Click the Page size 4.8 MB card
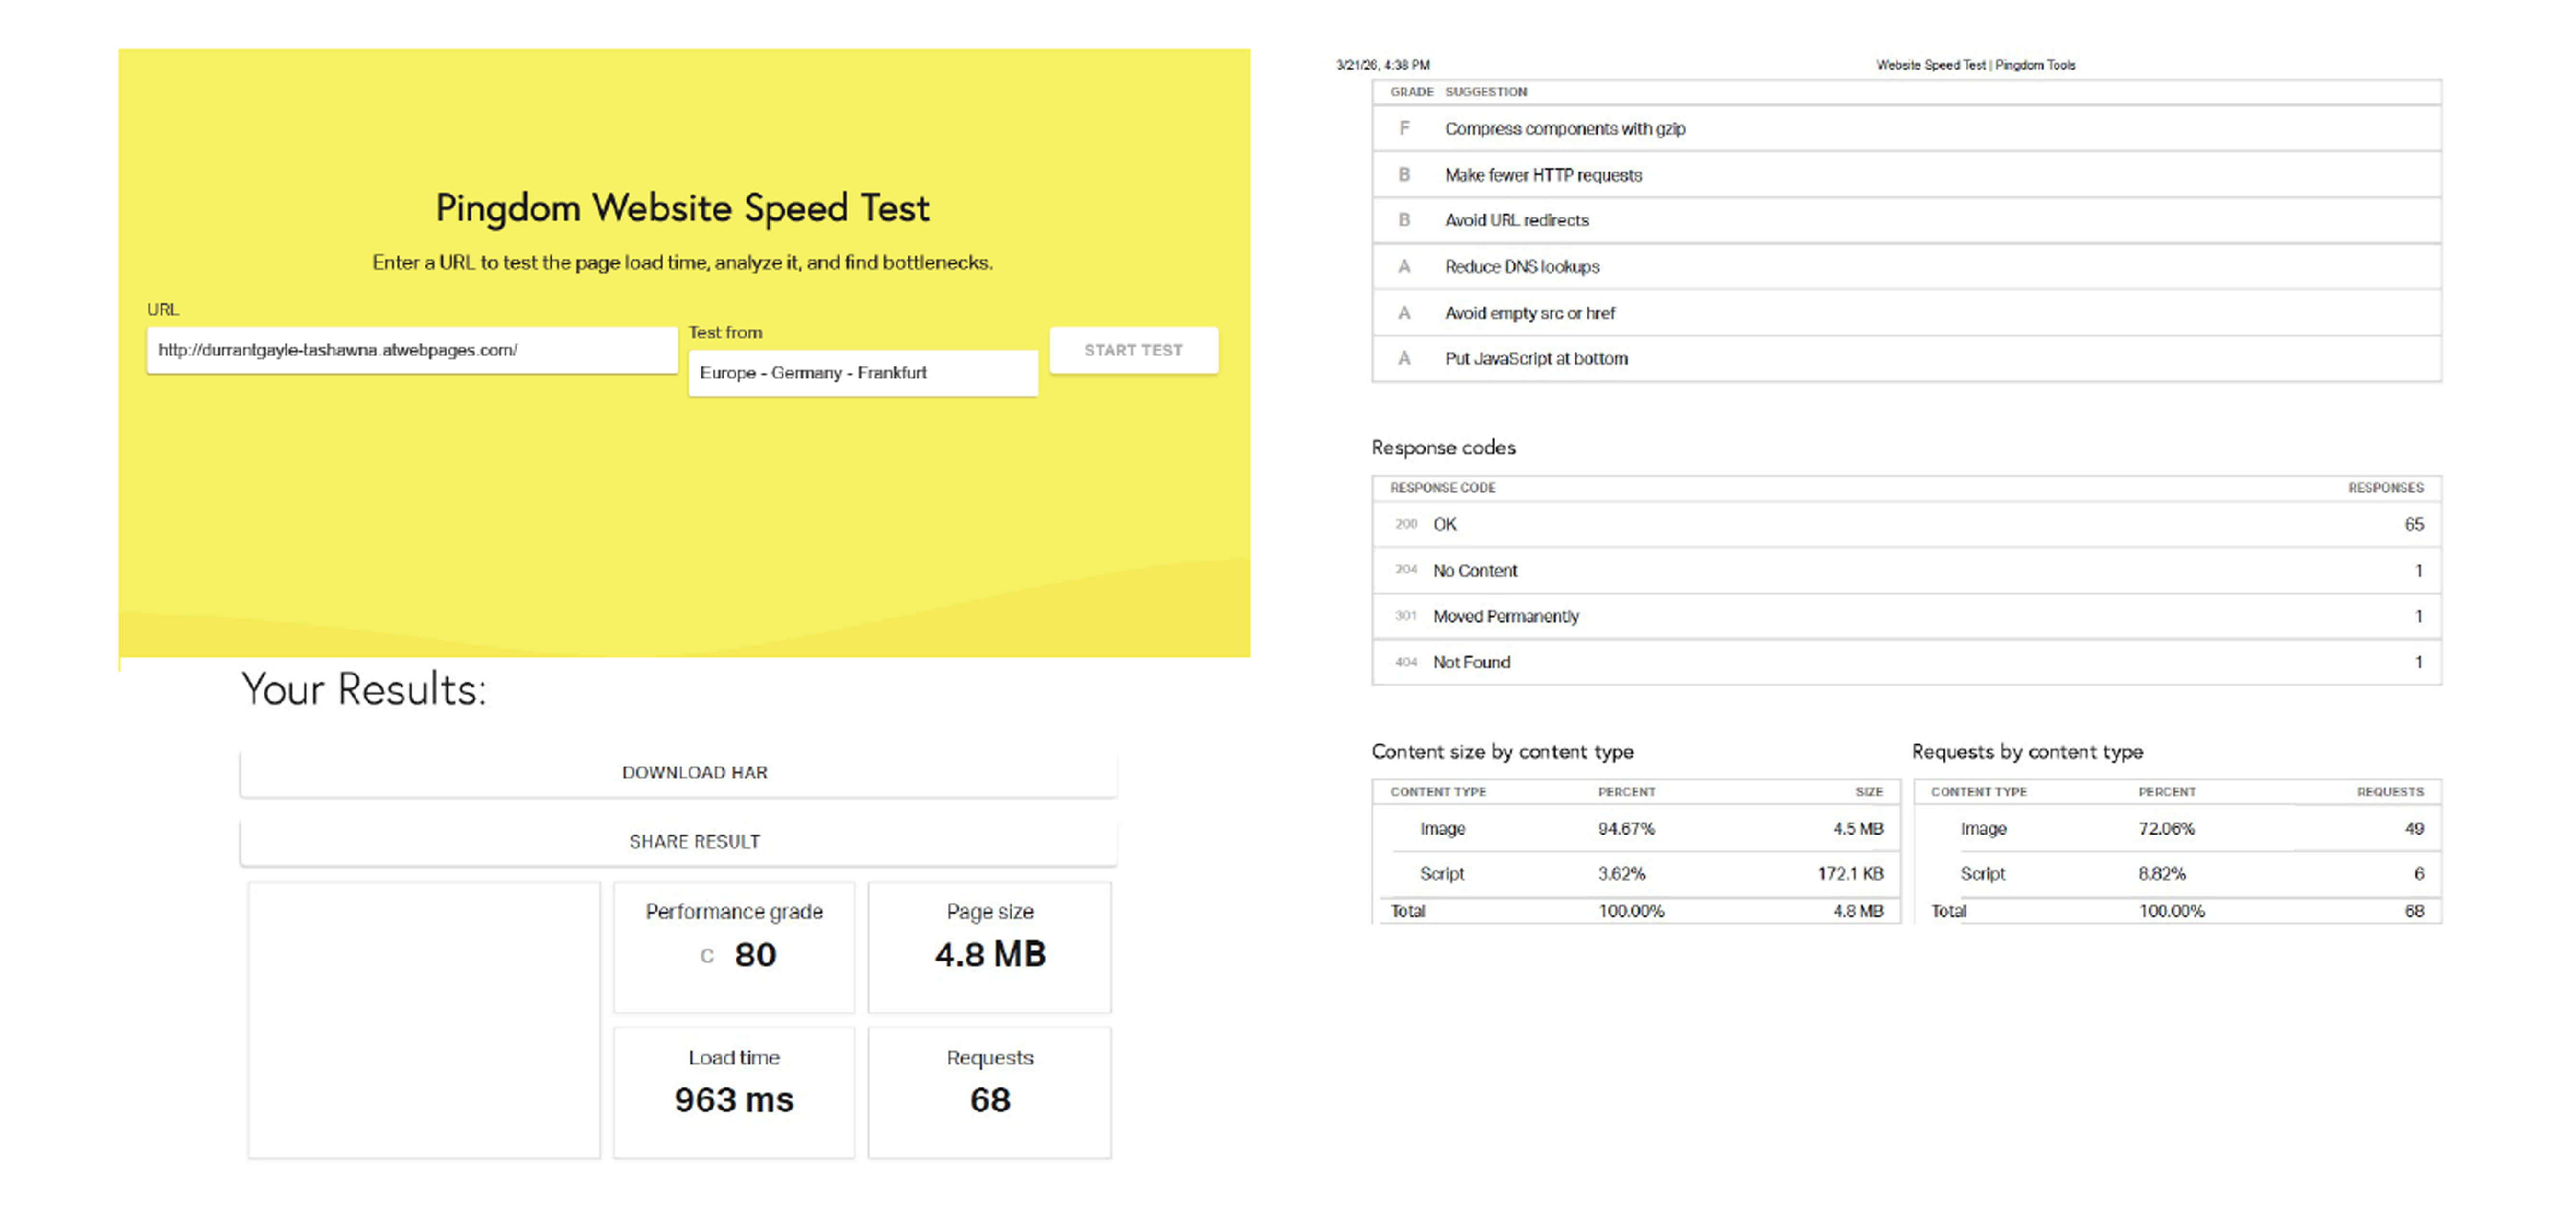 click(x=990, y=947)
